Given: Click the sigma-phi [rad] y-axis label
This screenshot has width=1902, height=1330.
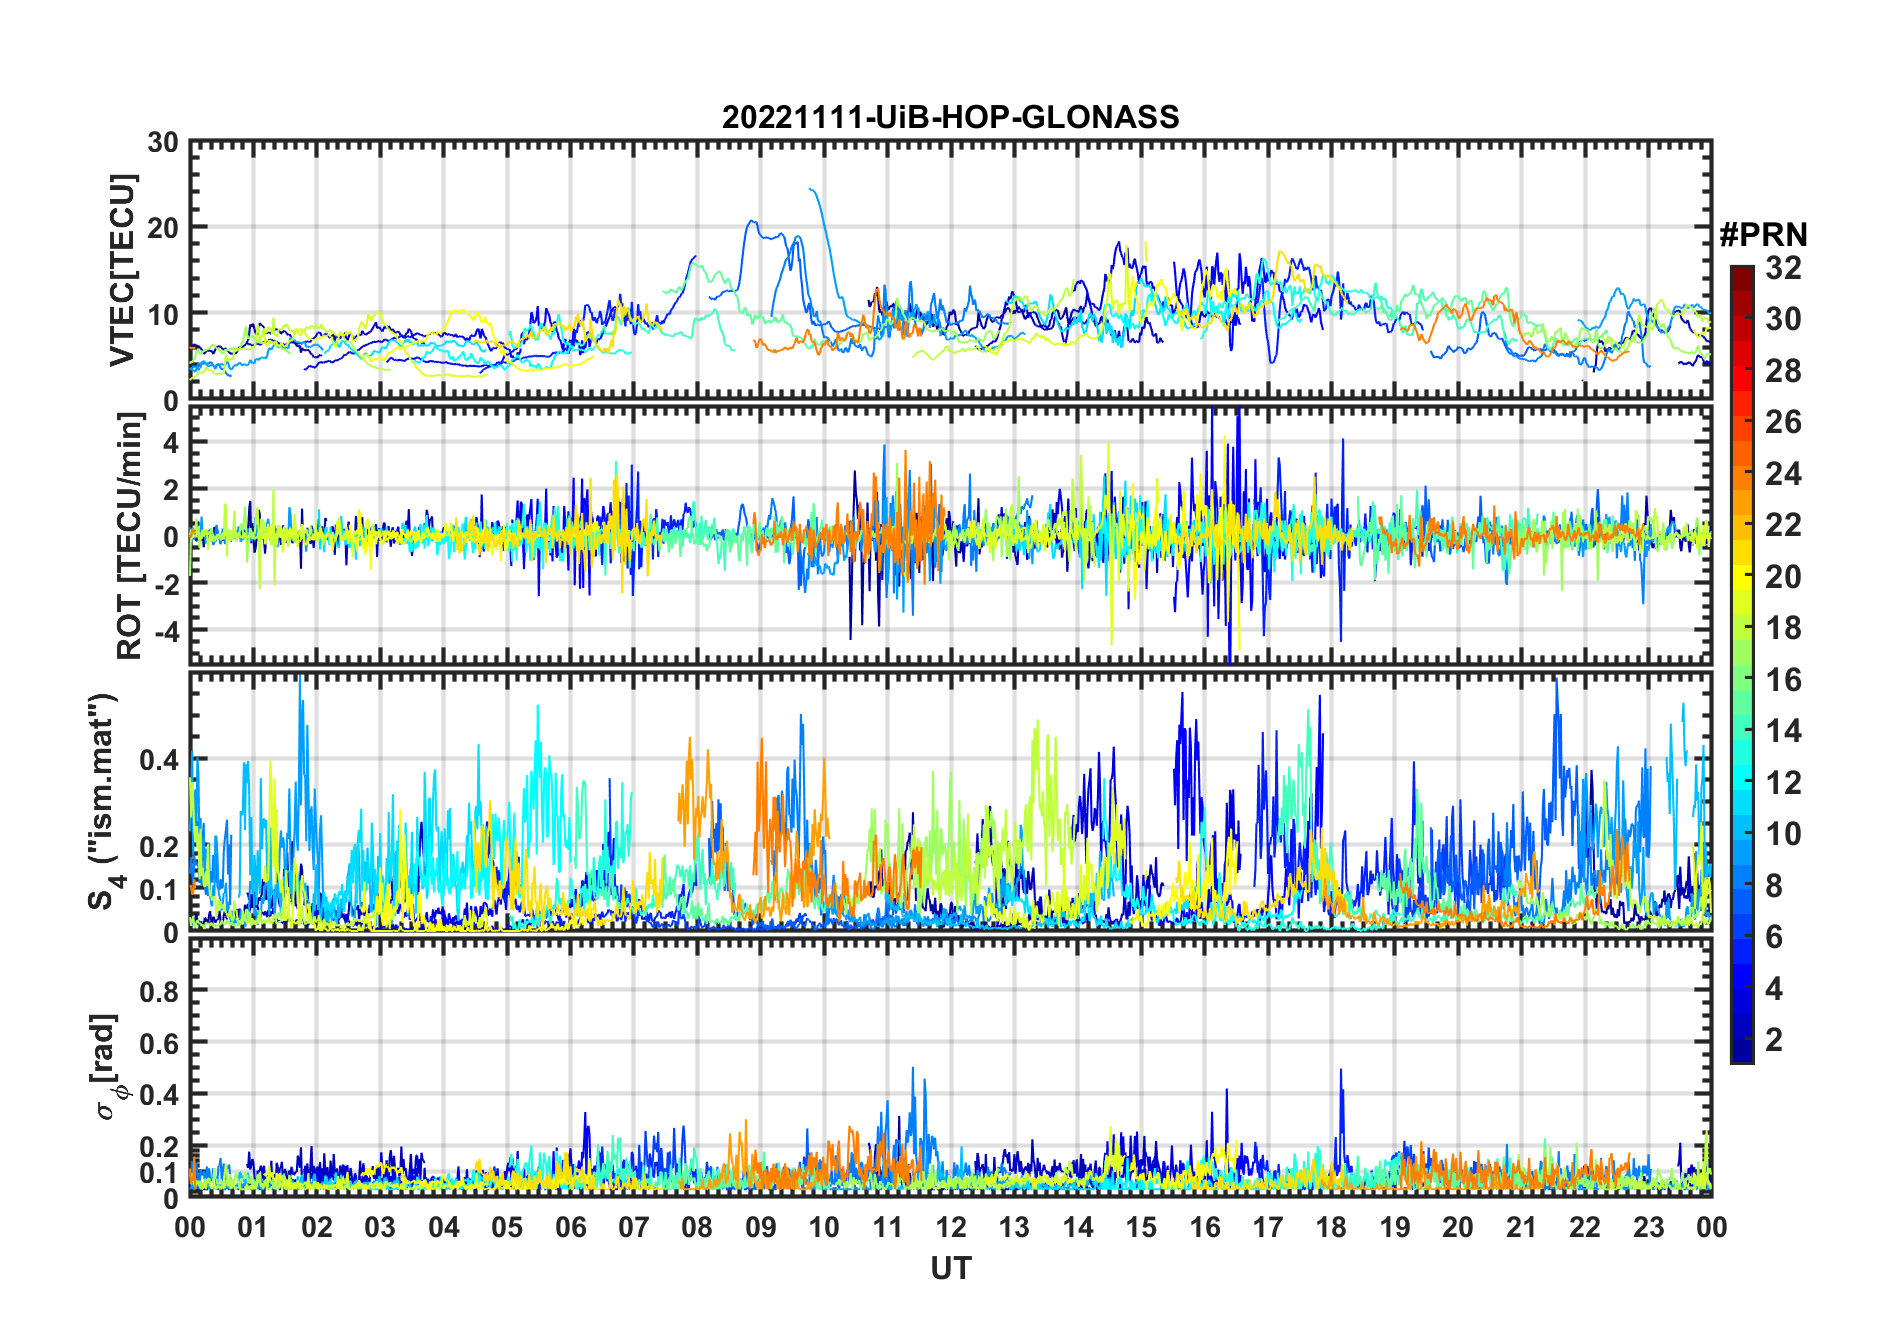Looking at the screenshot, I should [x=108, y=1067].
